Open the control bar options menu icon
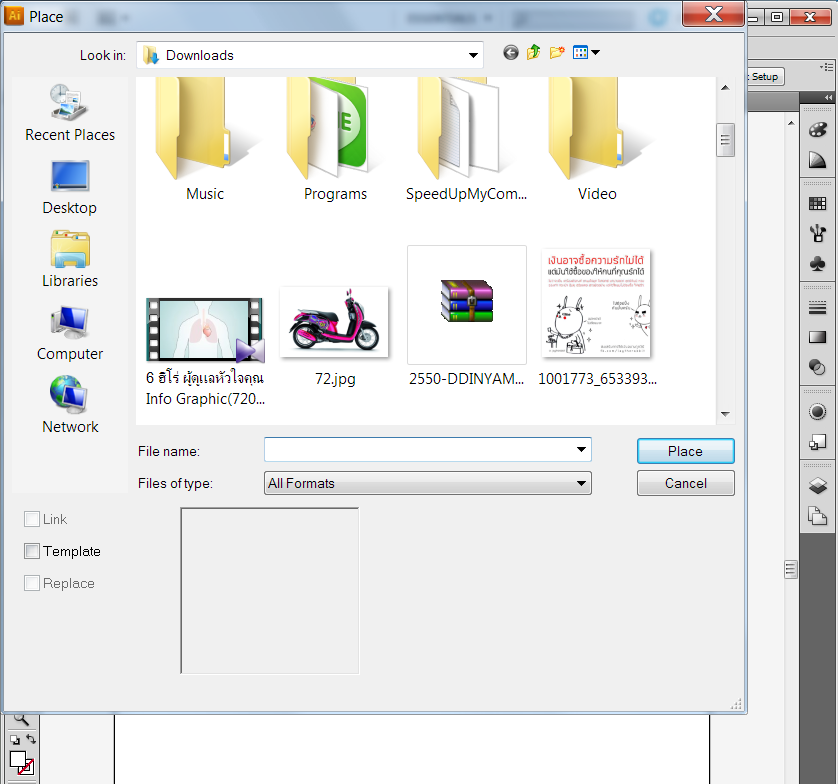838x784 pixels. coord(827,67)
